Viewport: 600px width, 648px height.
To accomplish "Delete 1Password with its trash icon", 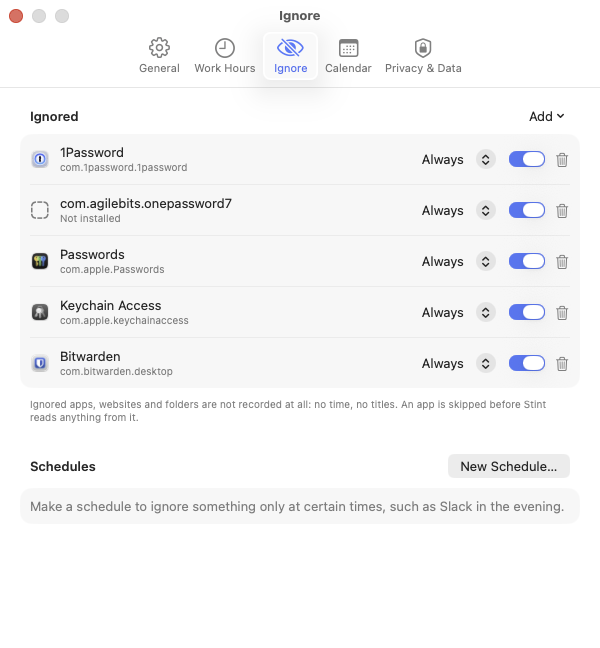I will click(562, 160).
